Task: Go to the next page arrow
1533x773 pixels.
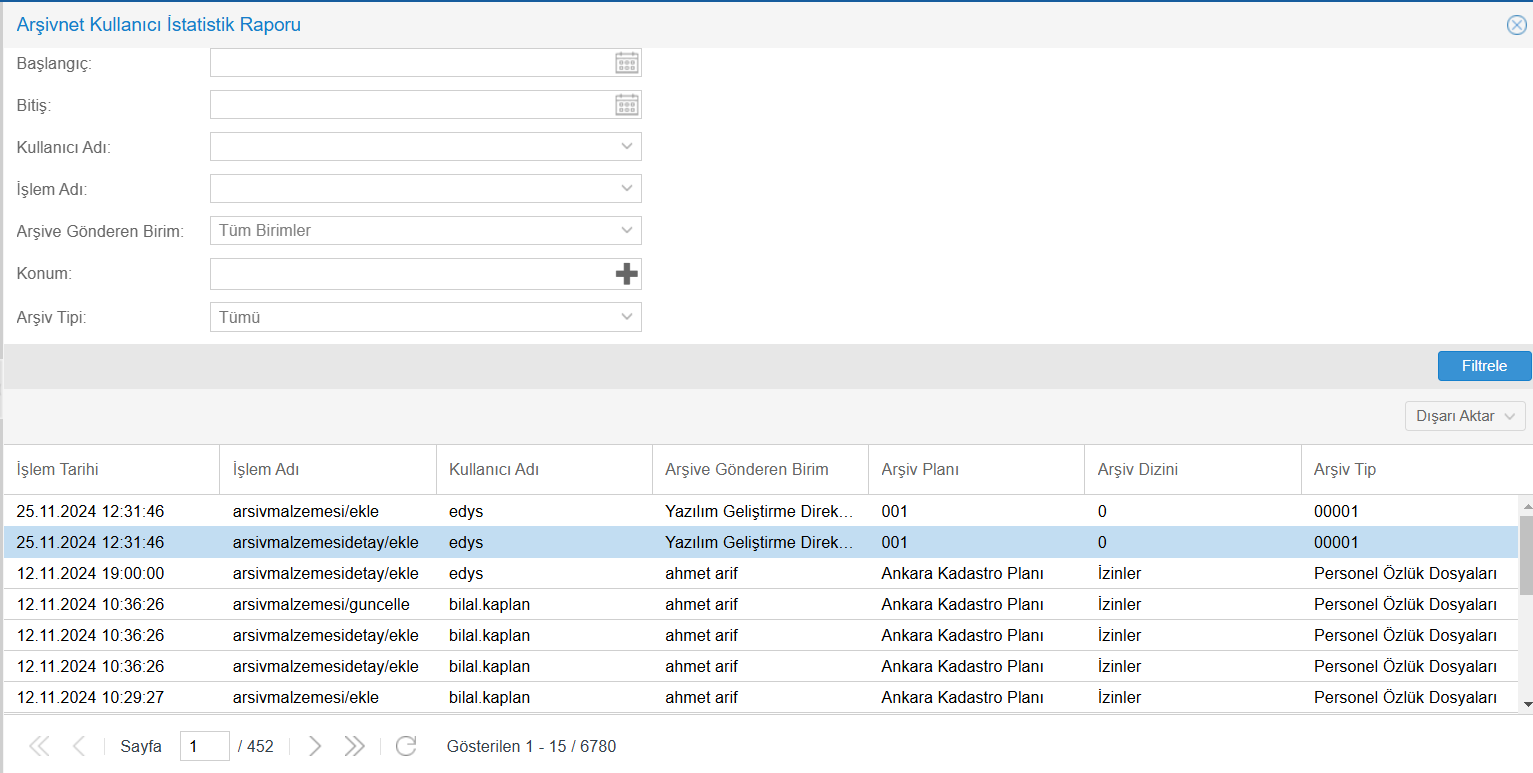Action: (x=315, y=746)
